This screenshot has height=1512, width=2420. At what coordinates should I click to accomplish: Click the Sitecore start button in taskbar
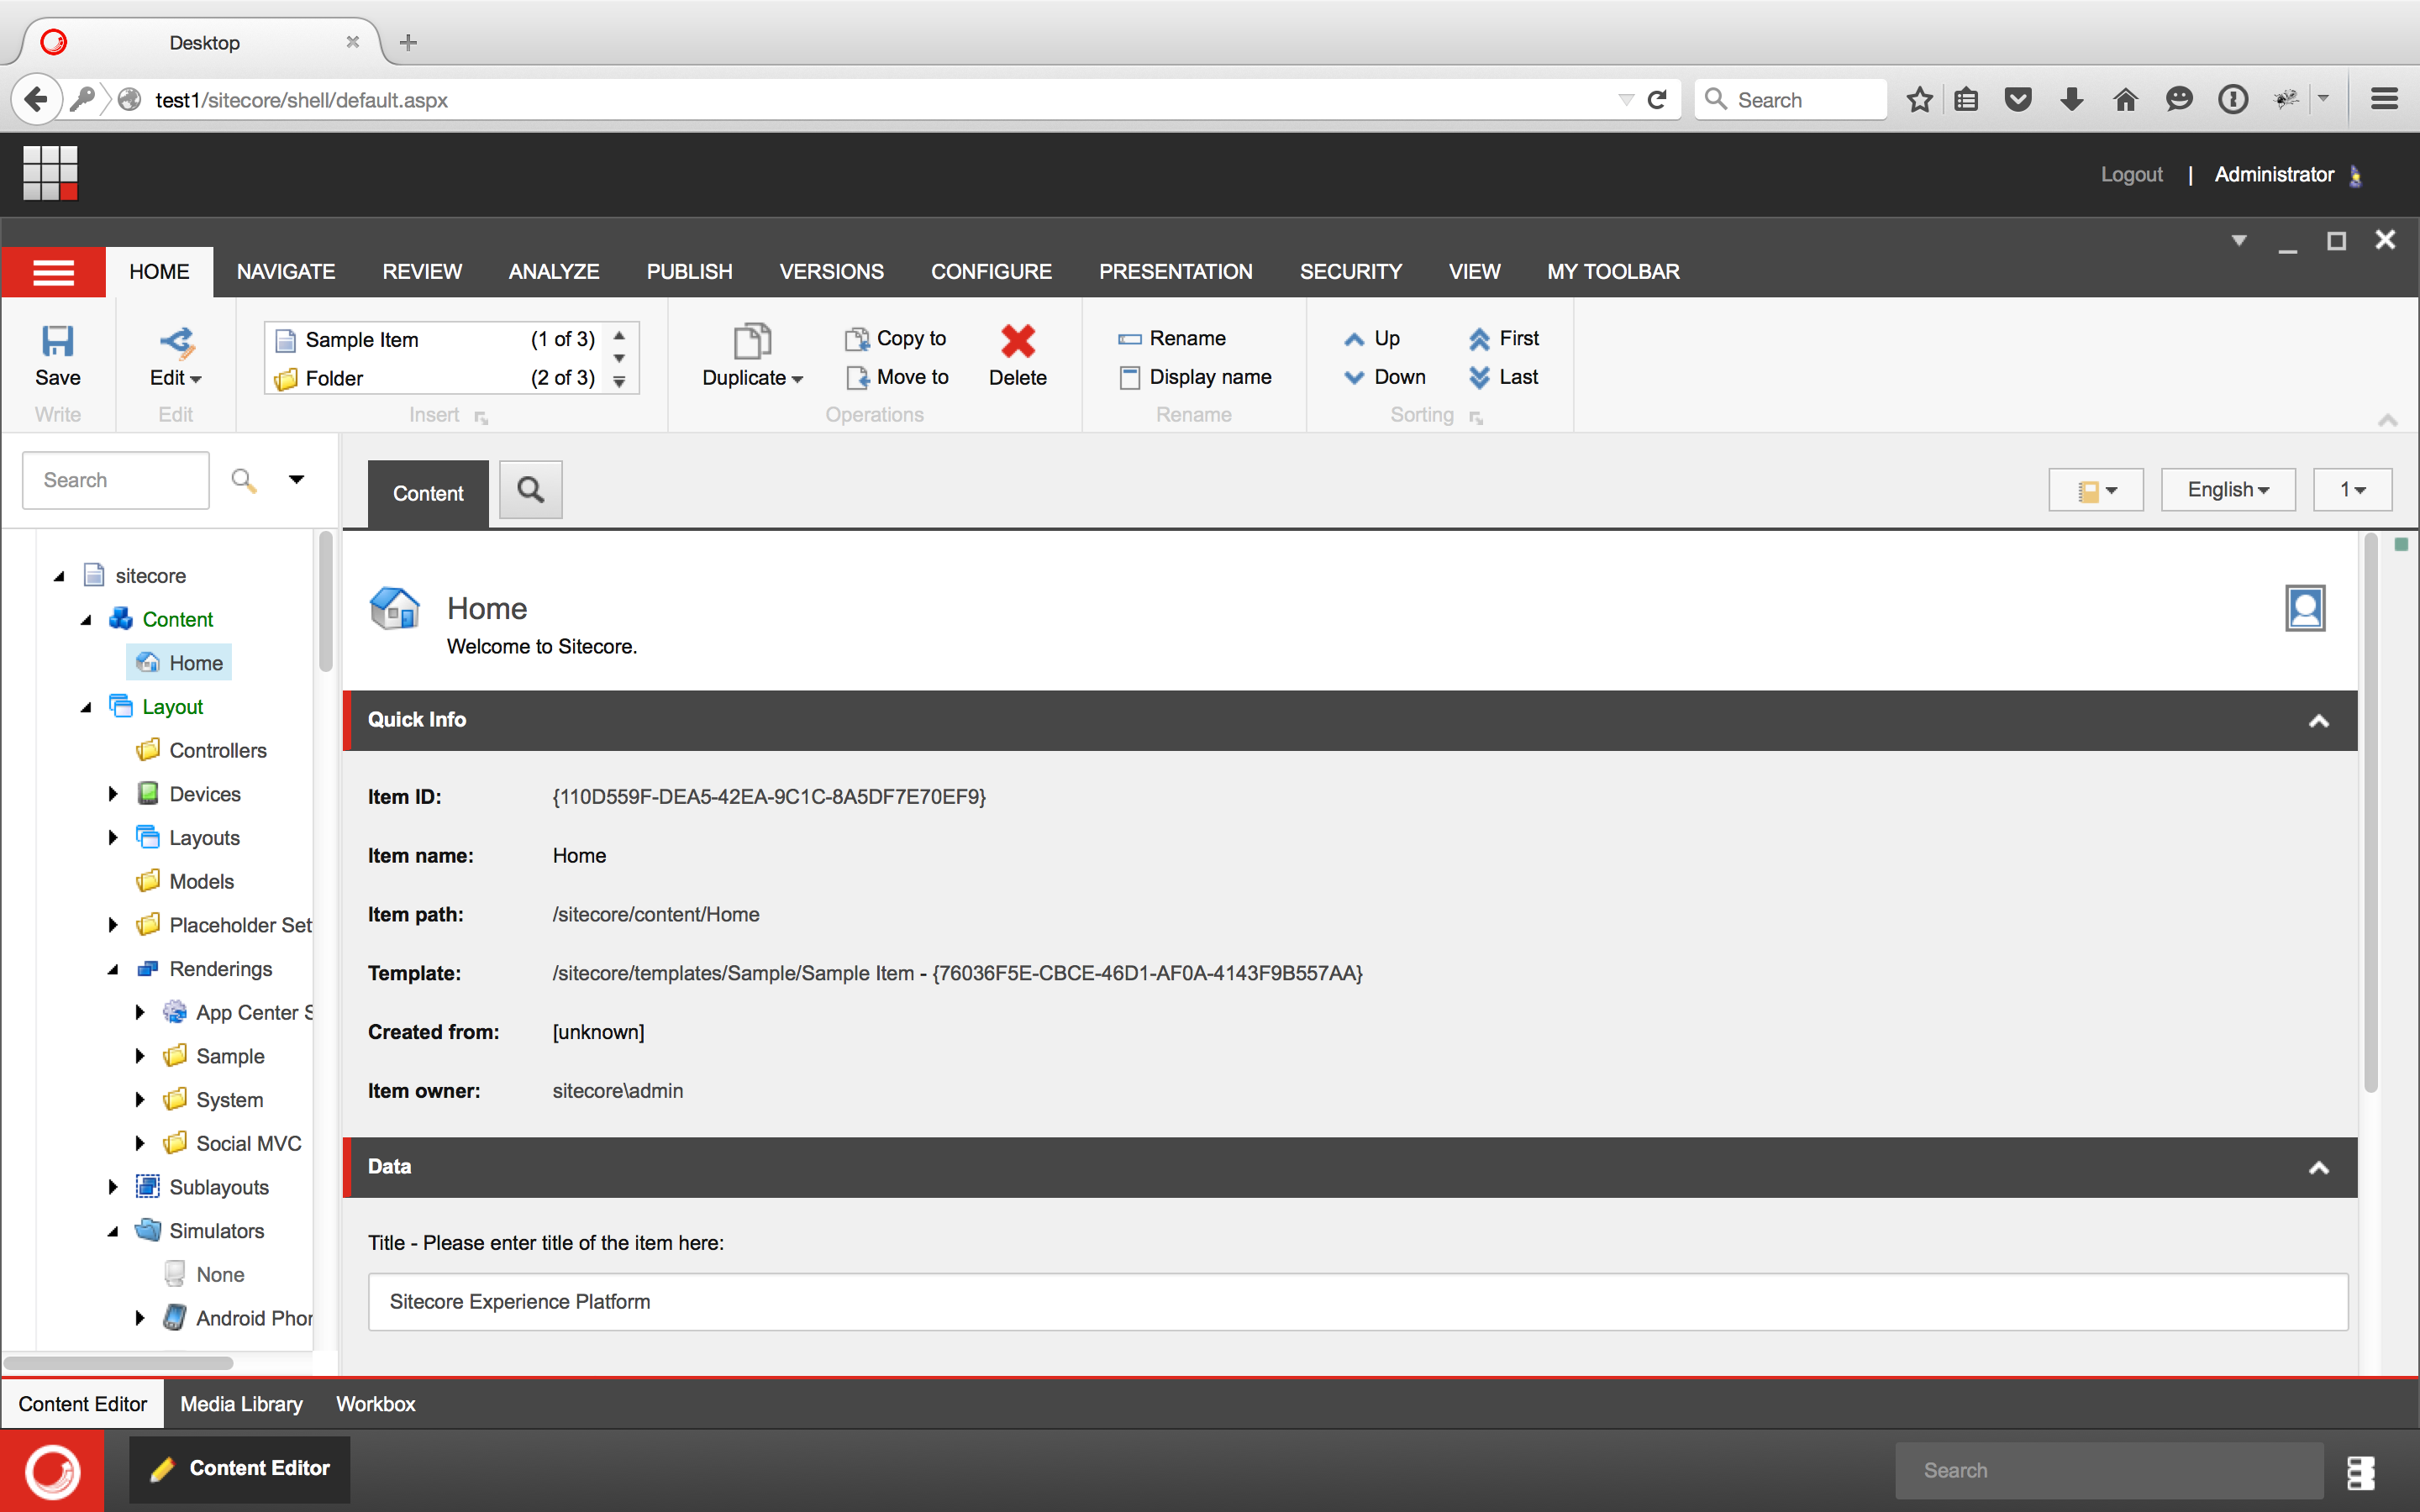click(x=52, y=1470)
